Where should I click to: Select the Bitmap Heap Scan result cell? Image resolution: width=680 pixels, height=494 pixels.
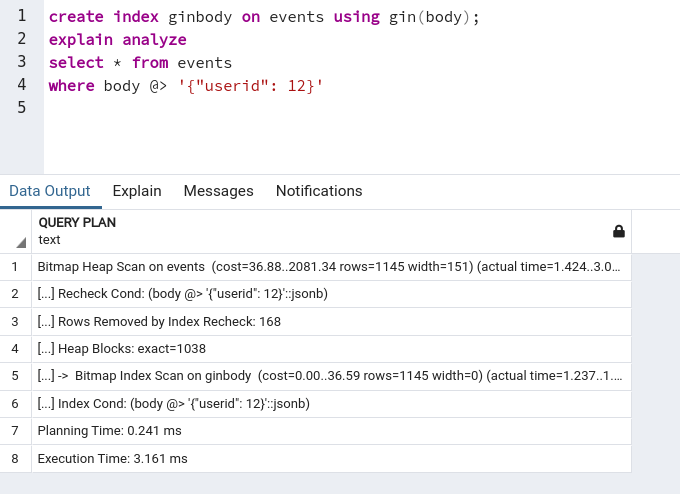[330, 267]
